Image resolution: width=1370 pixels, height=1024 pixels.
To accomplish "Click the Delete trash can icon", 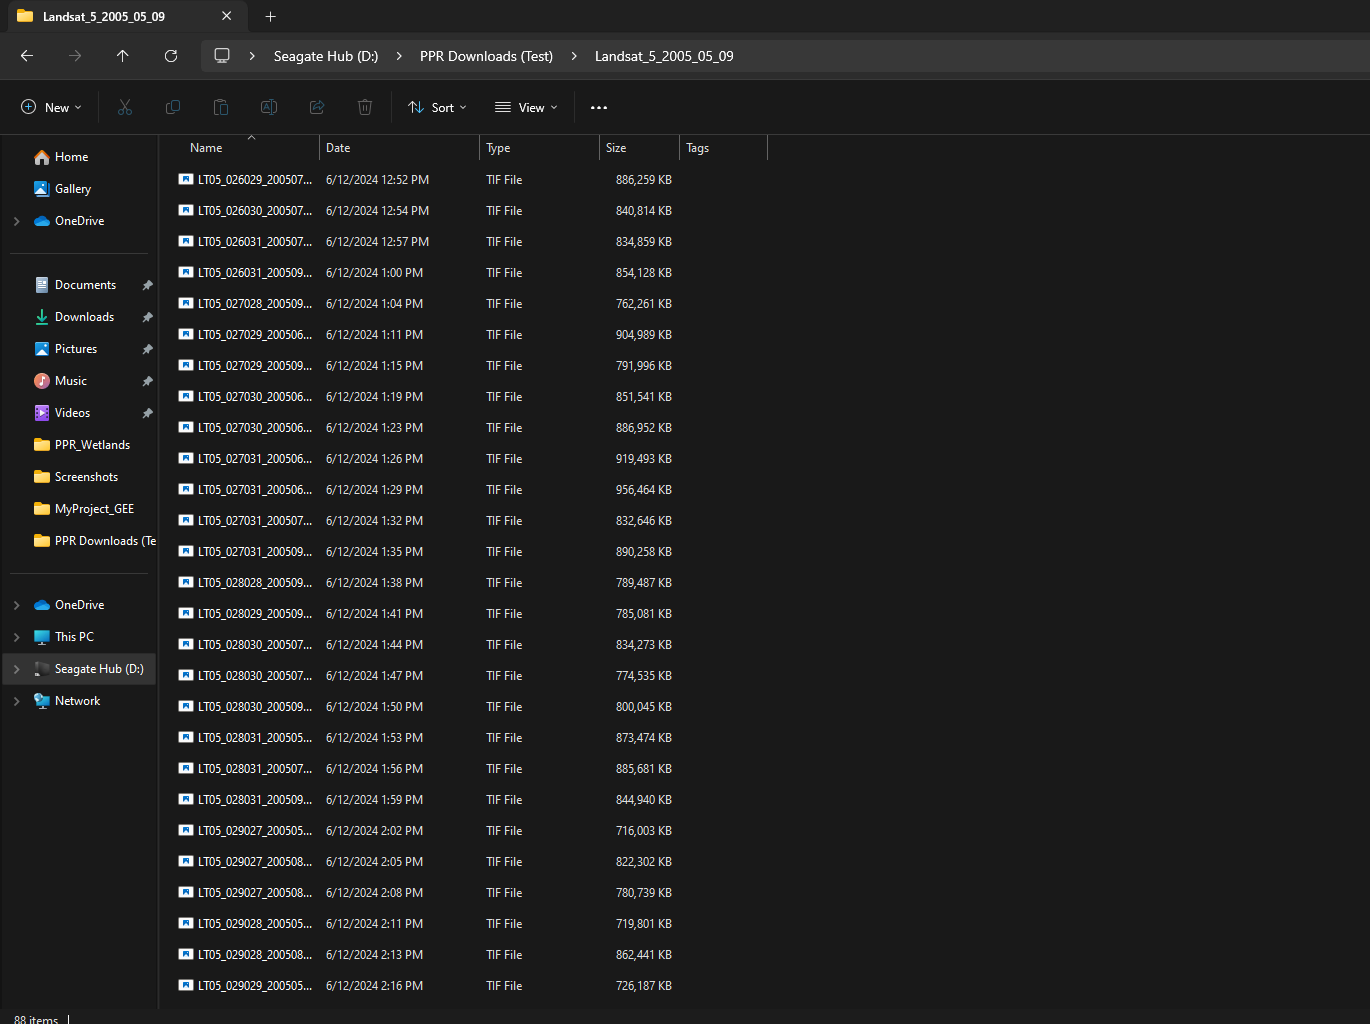I will tap(365, 107).
